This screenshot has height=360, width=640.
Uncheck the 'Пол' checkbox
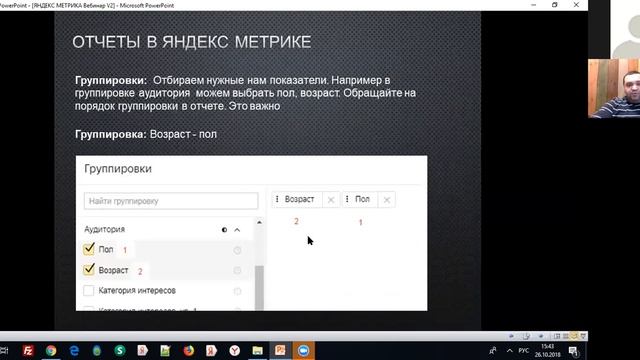click(x=89, y=249)
